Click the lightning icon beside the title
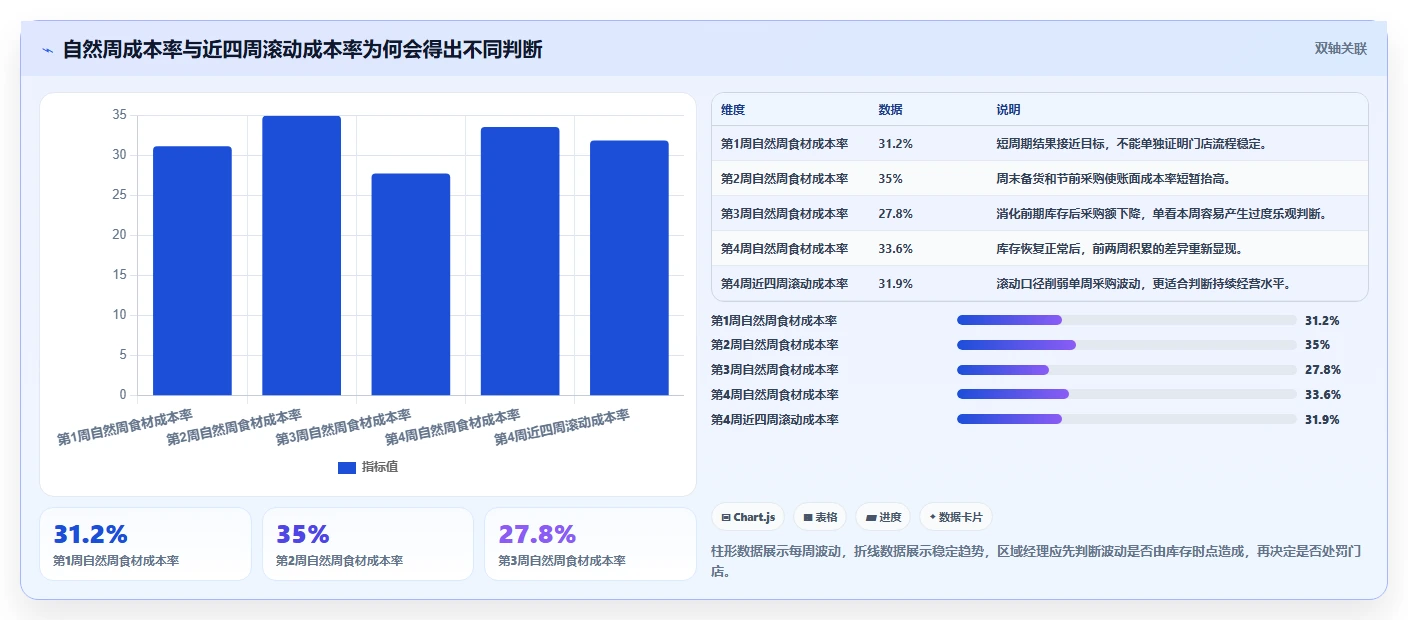1408x620 pixels. (x=48, y=50)
